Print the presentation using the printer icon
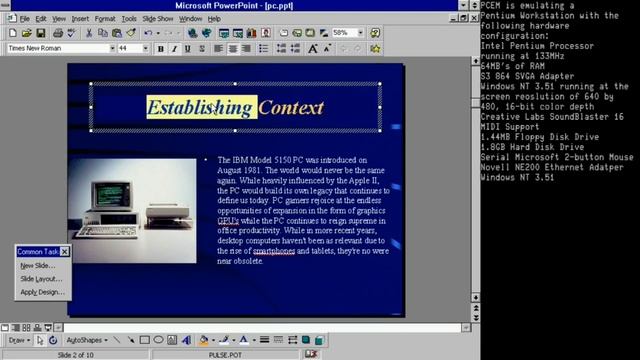Image resolution: width=640 pixels, height=360 pixels. coord(58,33)
